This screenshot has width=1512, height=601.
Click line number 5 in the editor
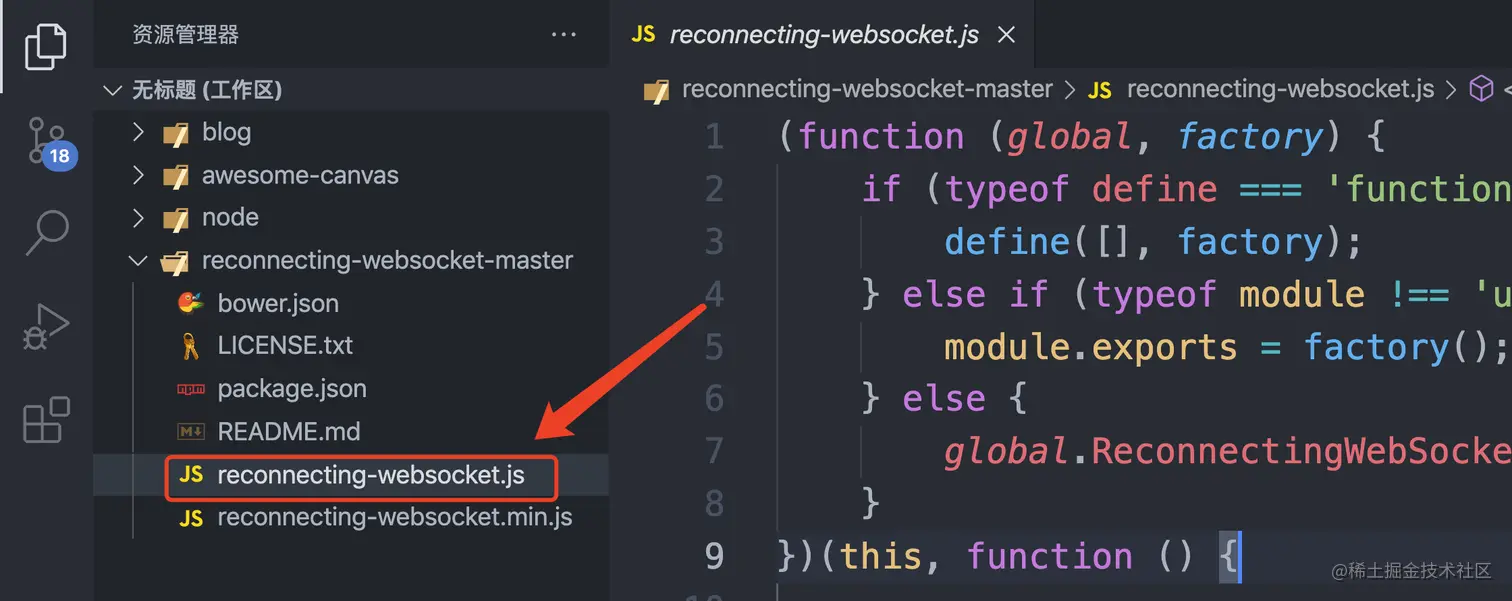[716, 346]
